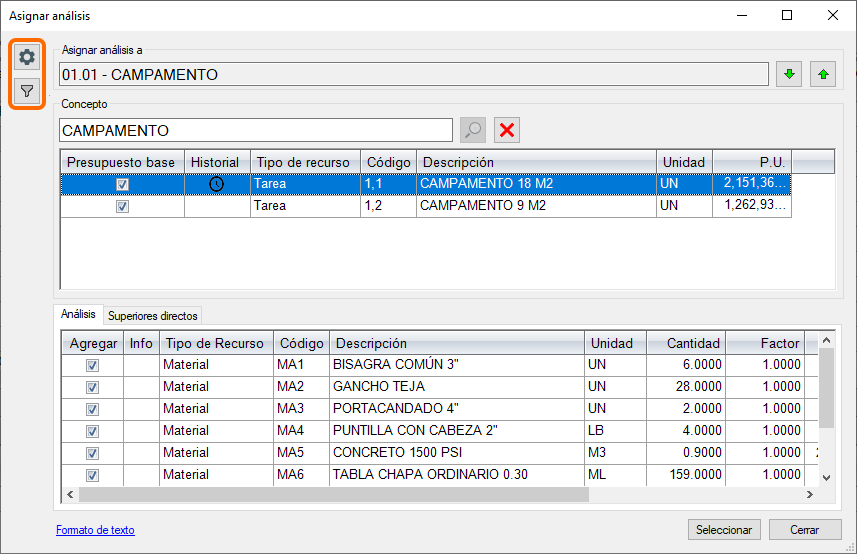Click price cell 1,262,93…
Image resolution: width=857 pixels, height=554 pixels.
click(x=752, y=206)
